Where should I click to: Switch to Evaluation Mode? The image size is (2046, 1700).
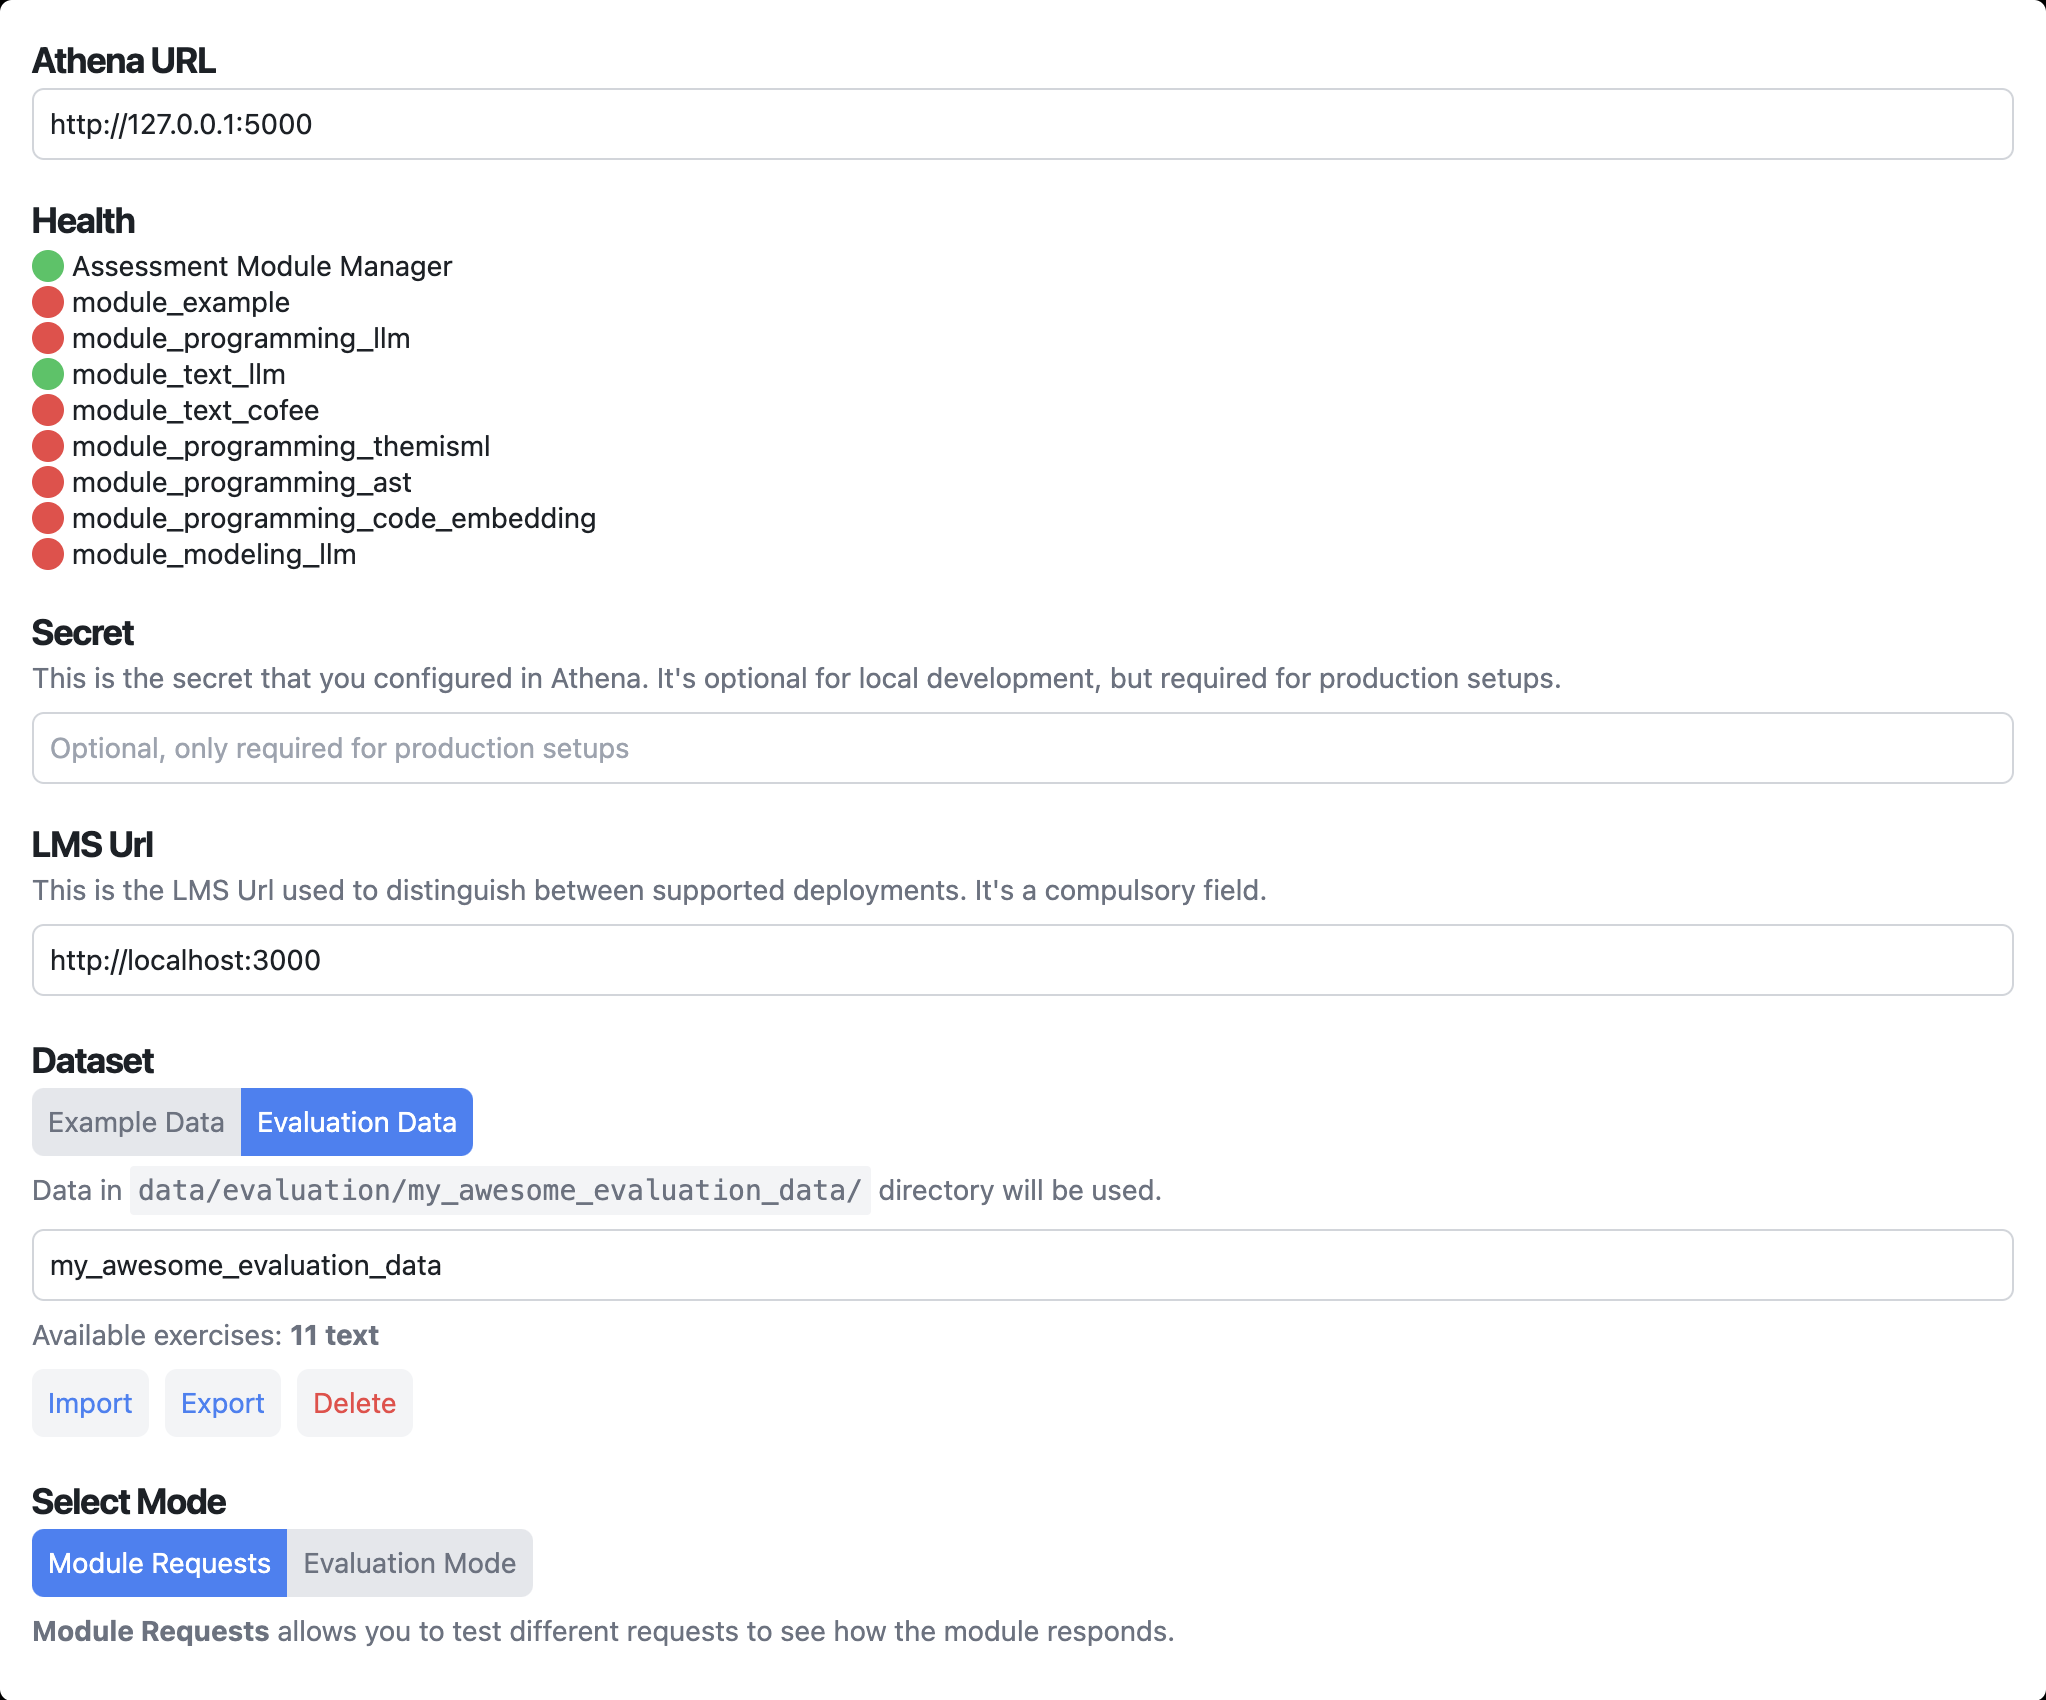[x=409, y=1562]
